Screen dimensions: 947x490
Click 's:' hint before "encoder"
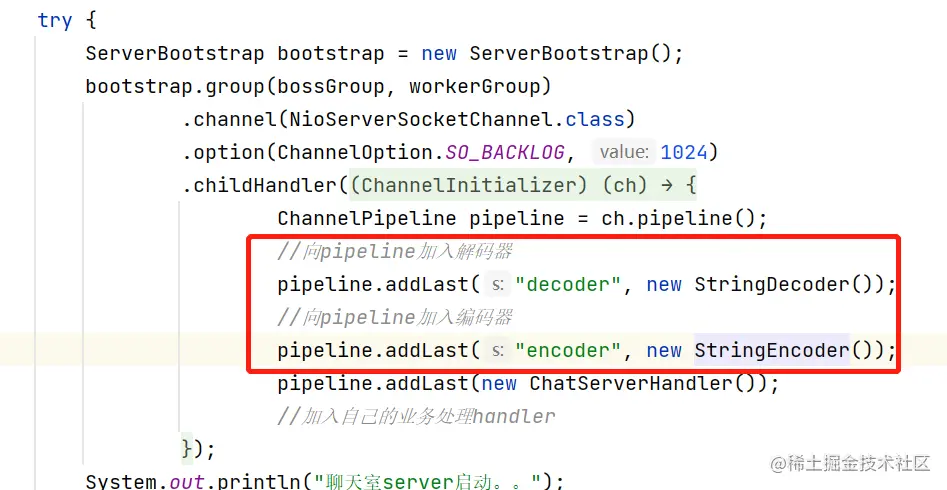point(498,350)
